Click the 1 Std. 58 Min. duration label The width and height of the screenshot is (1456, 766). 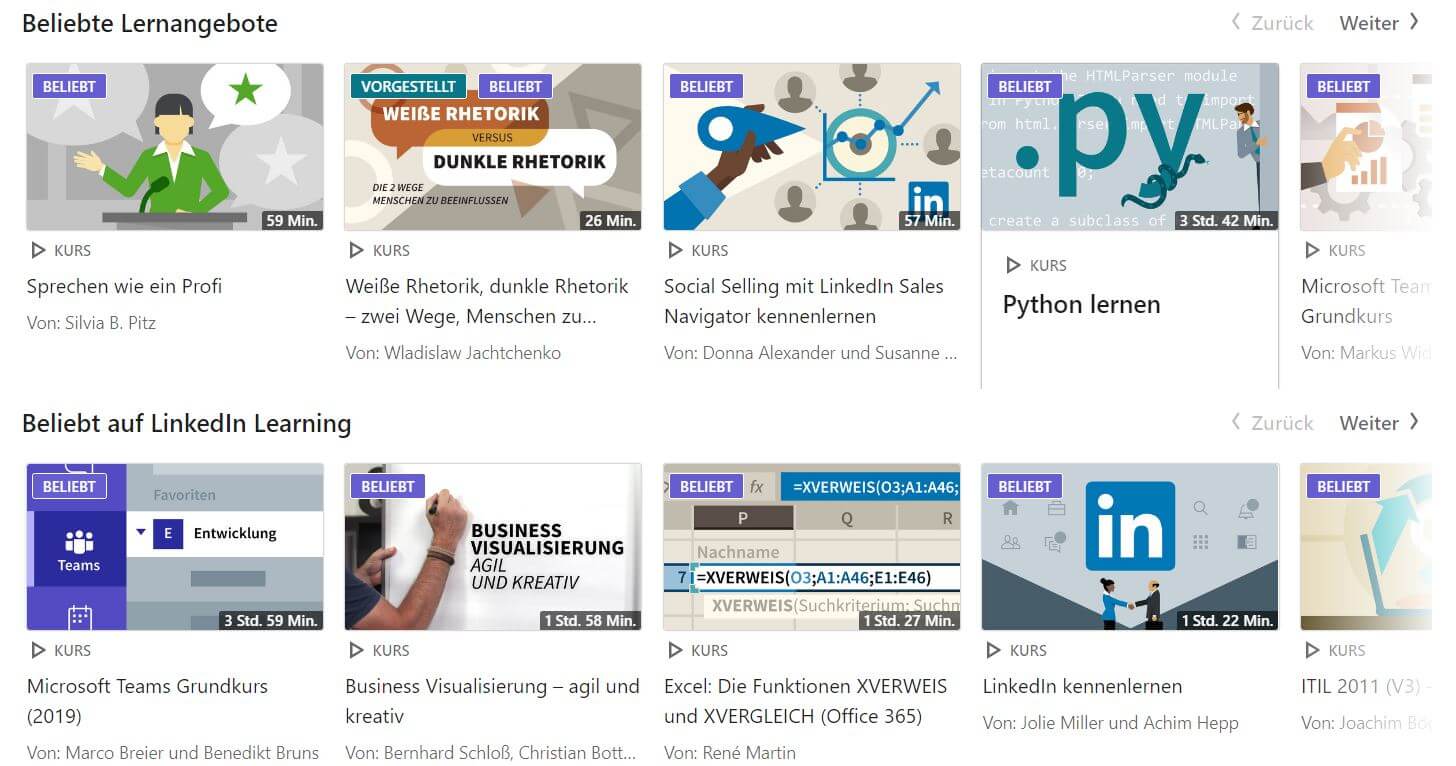589,620
